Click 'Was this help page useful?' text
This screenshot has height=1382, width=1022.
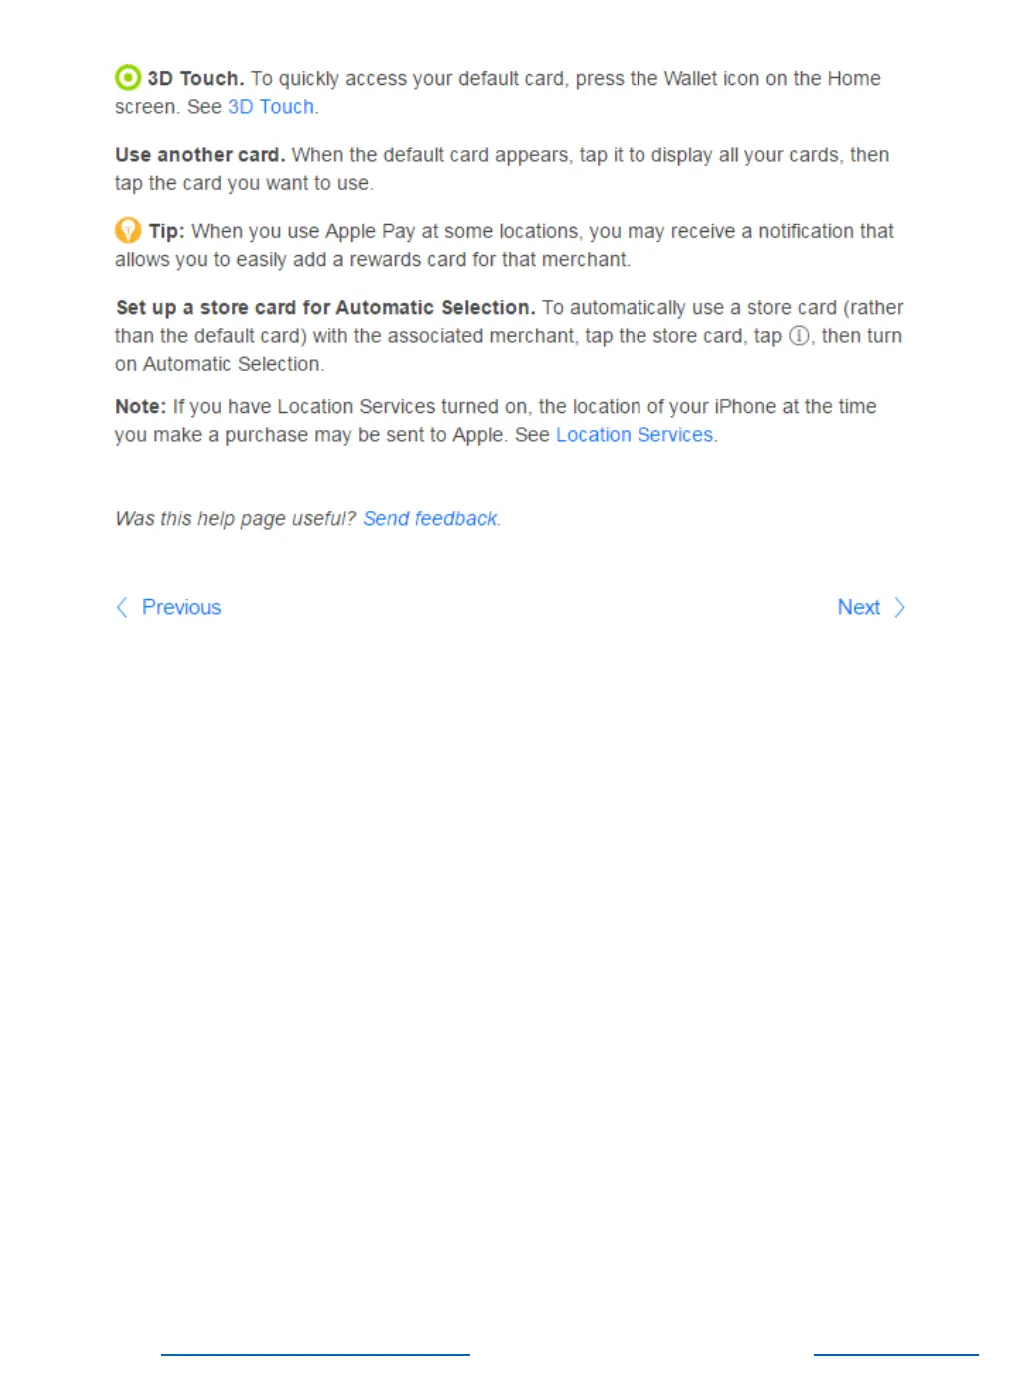coord(235,519)
